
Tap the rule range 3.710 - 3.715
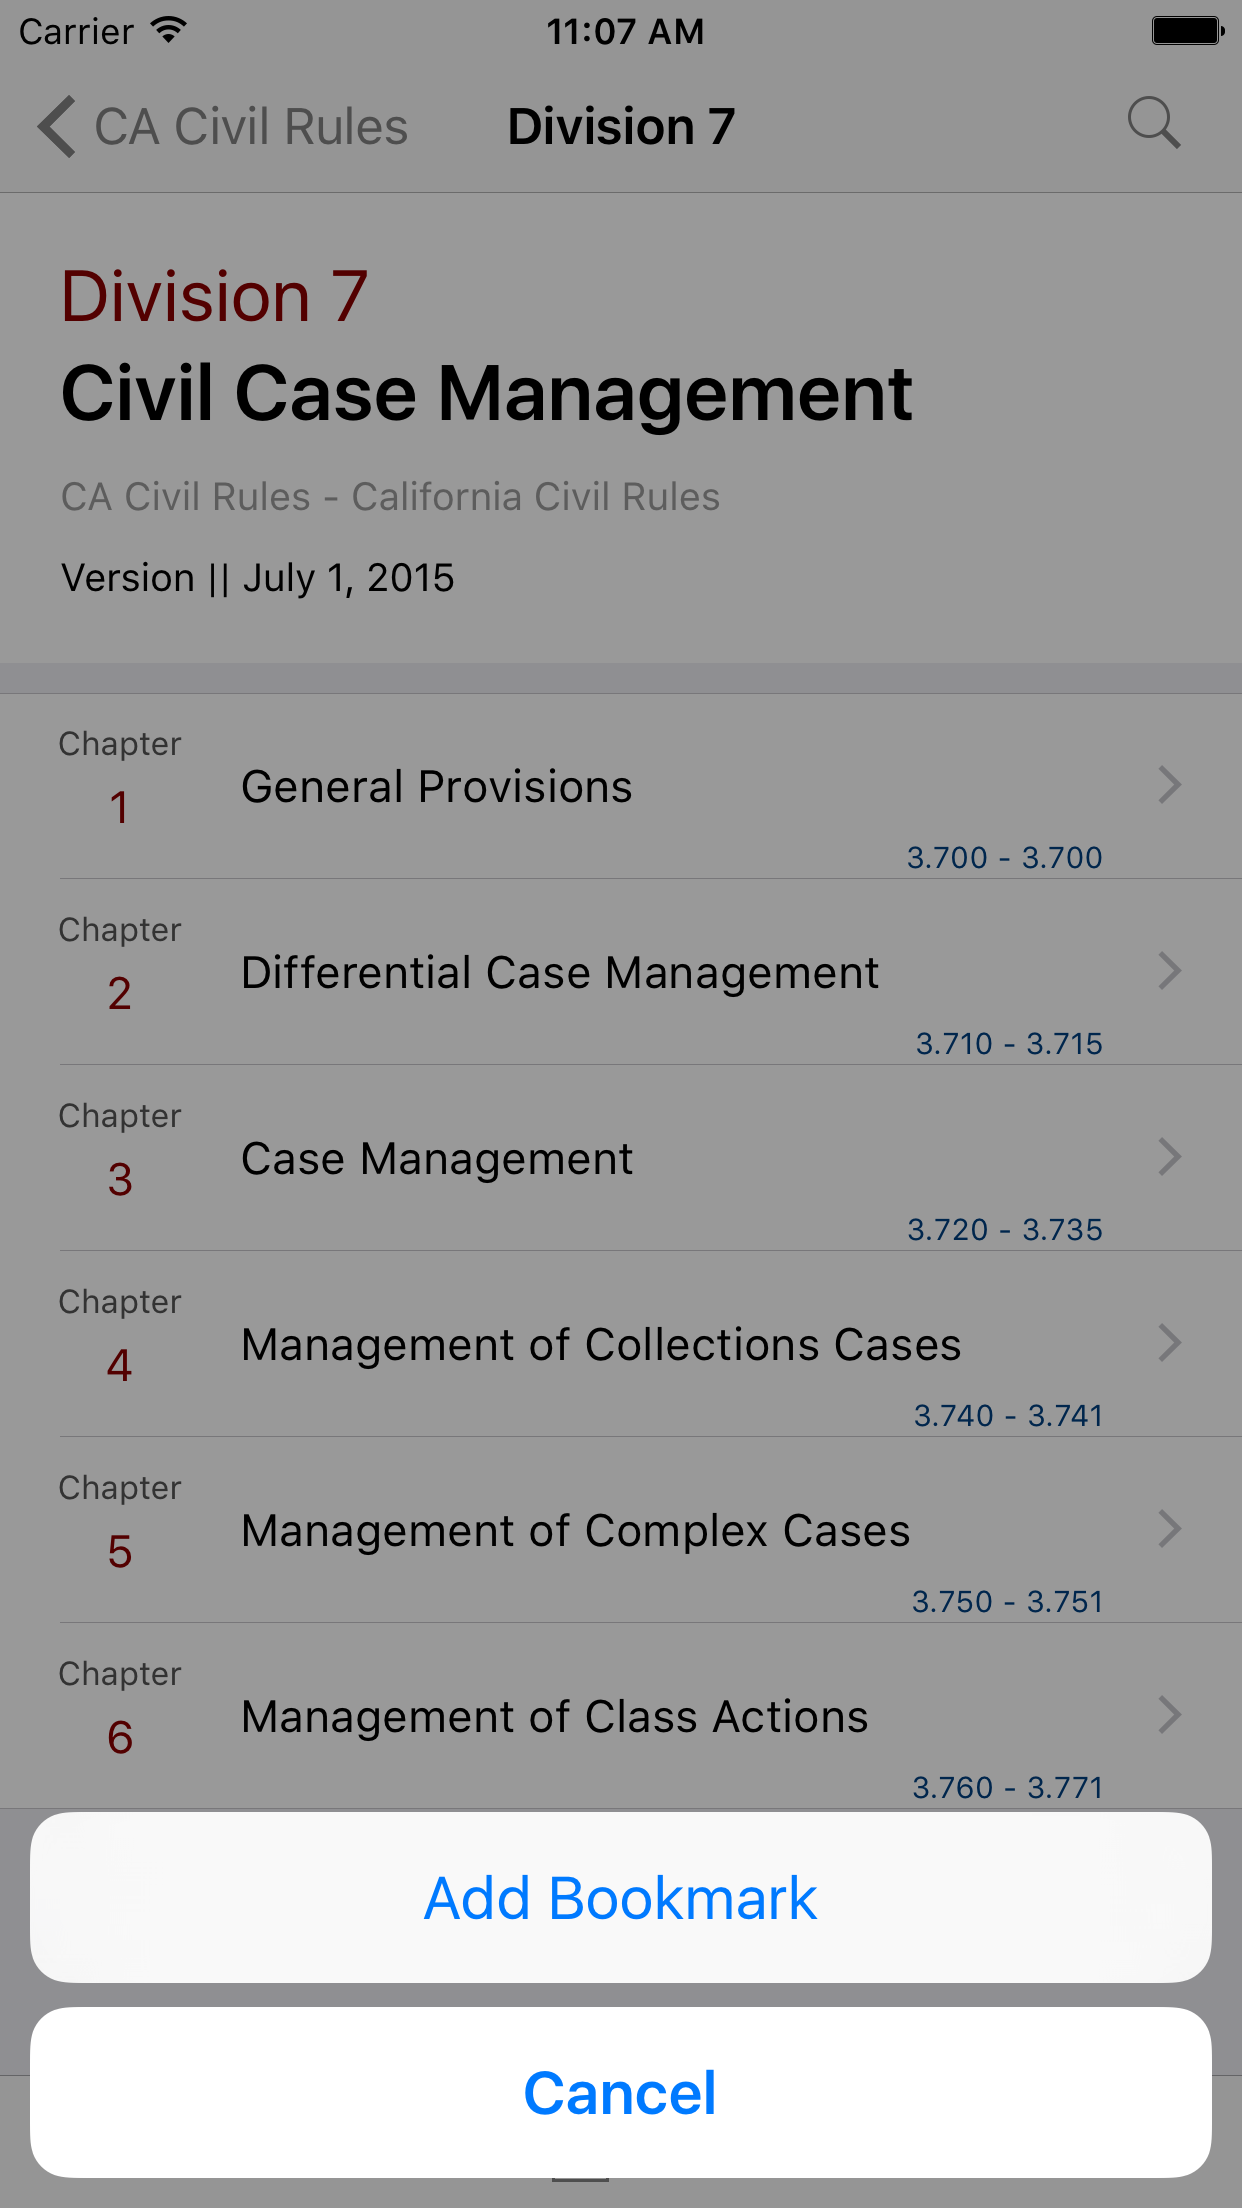coord(1009,1043)
